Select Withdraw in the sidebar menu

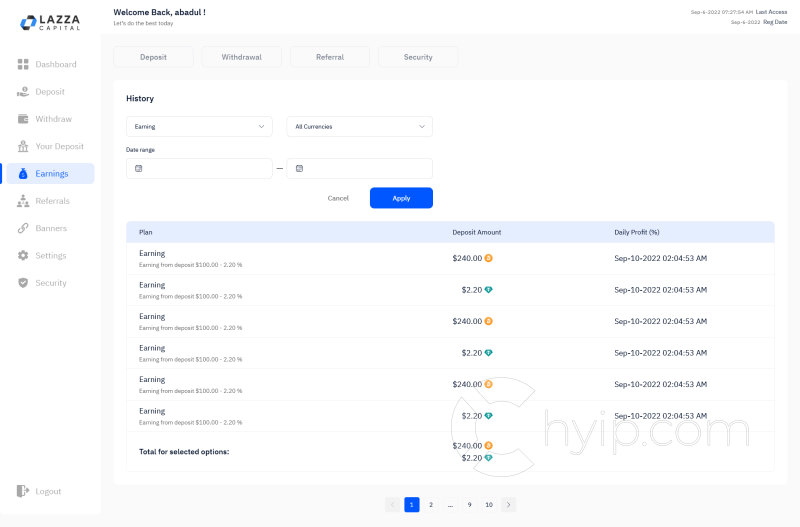(x=50, y=119)
